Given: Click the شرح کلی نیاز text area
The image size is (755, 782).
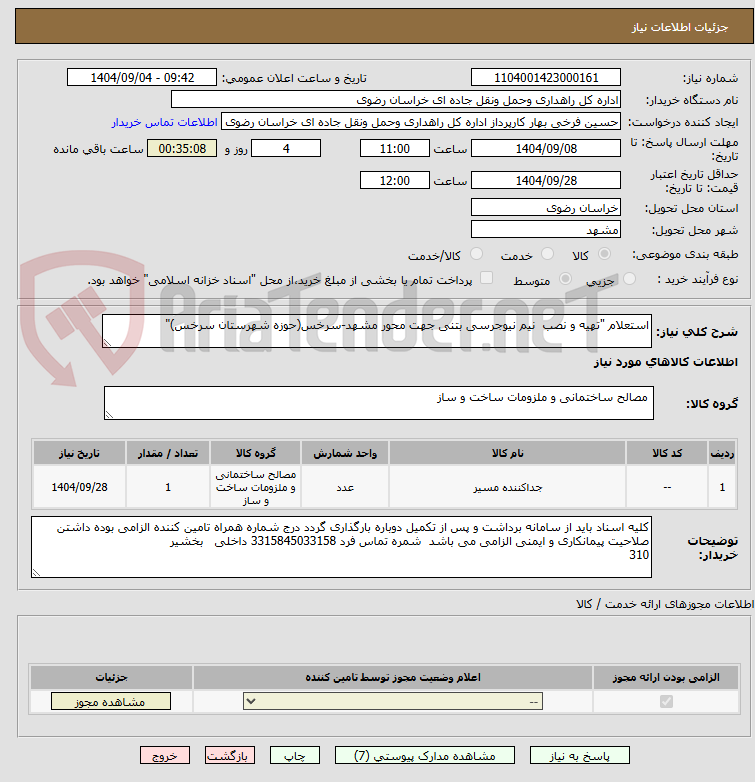Looking at the screenshot, I should (x=377, y=331).
